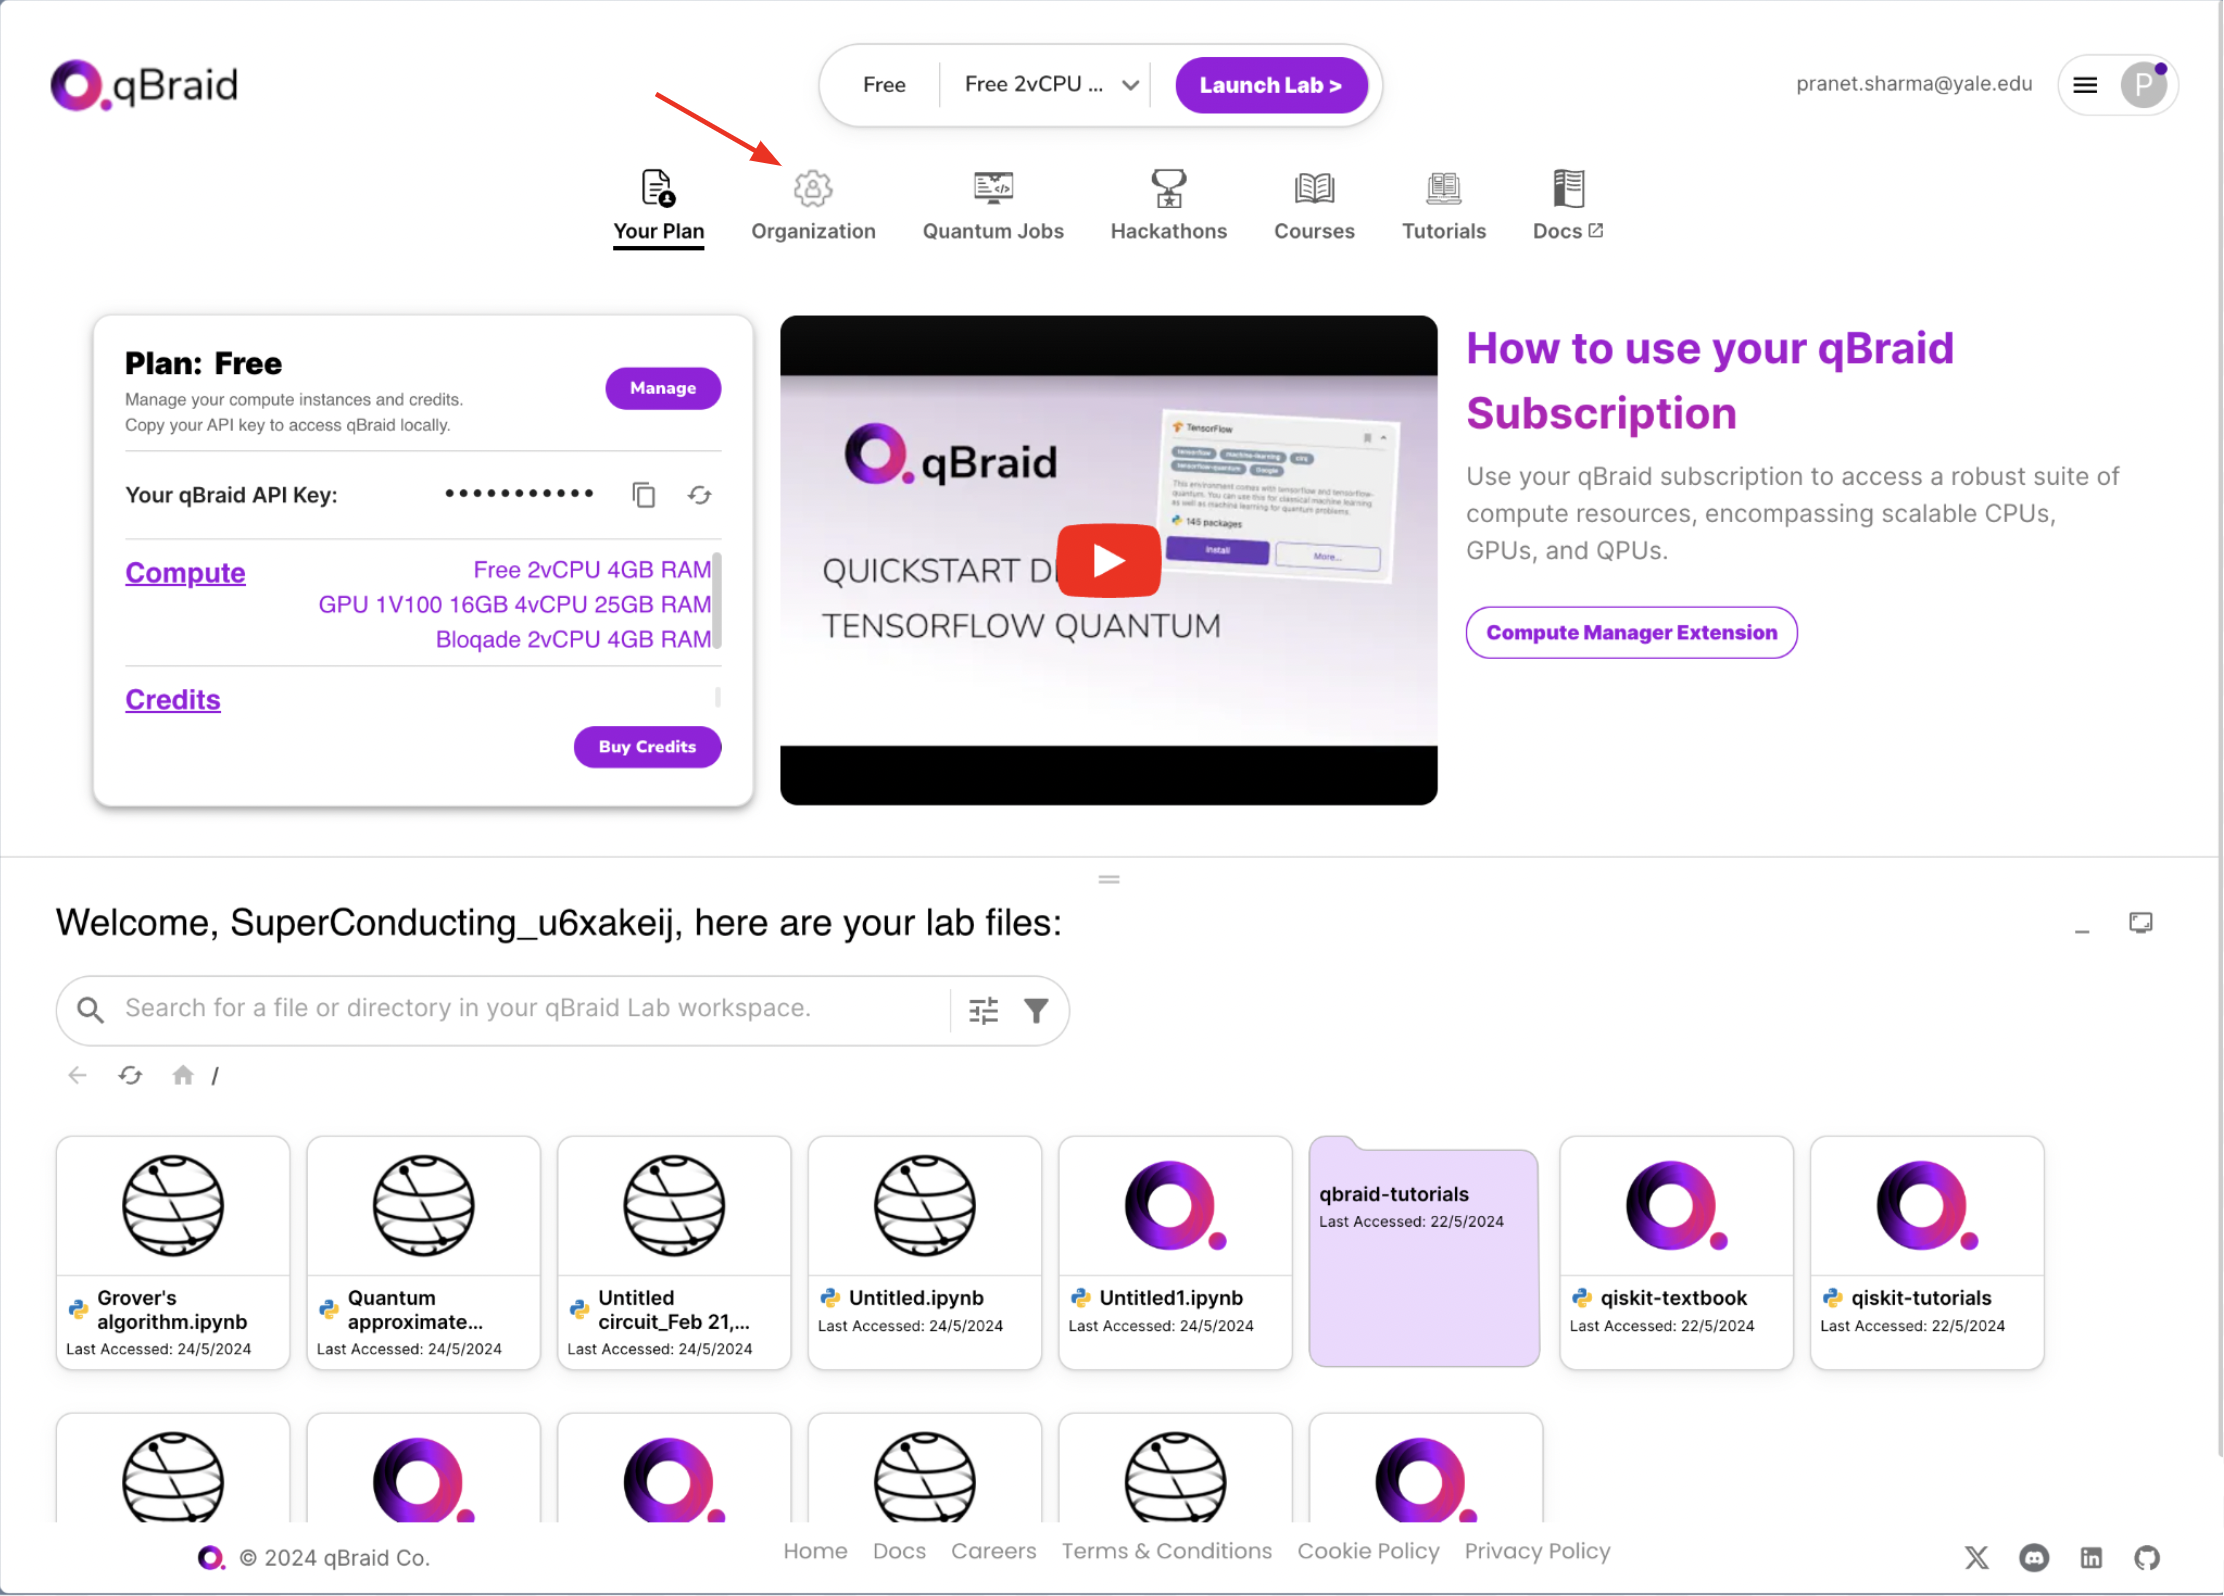Click pranet.sharma@yale.edu email text
The image size is (2224, 1596).
(x=1914, y=84)
